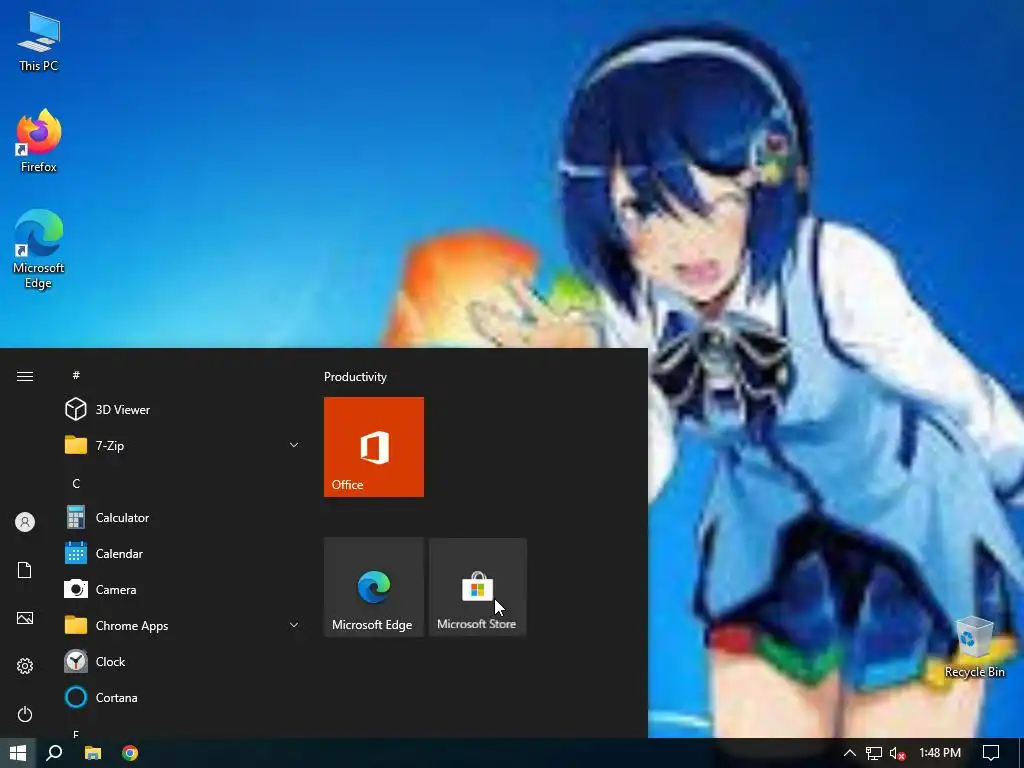This screenshot has height=768, width=1024.
Task: Open the user account icon in Start
Action: 25,522
